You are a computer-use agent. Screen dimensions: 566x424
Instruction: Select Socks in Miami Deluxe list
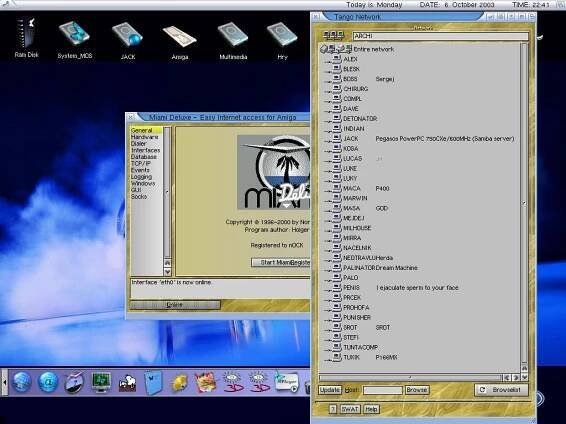(147, 196)
